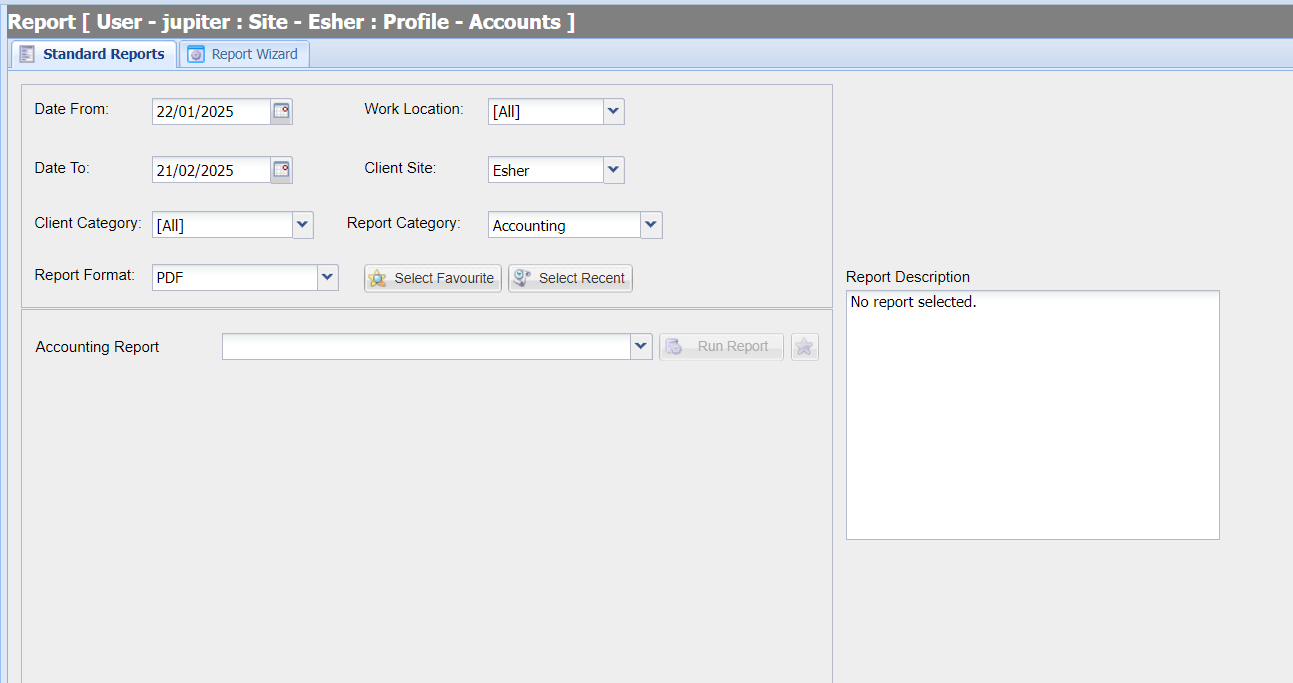Click the 'Report Format:' label

[84, 274]
